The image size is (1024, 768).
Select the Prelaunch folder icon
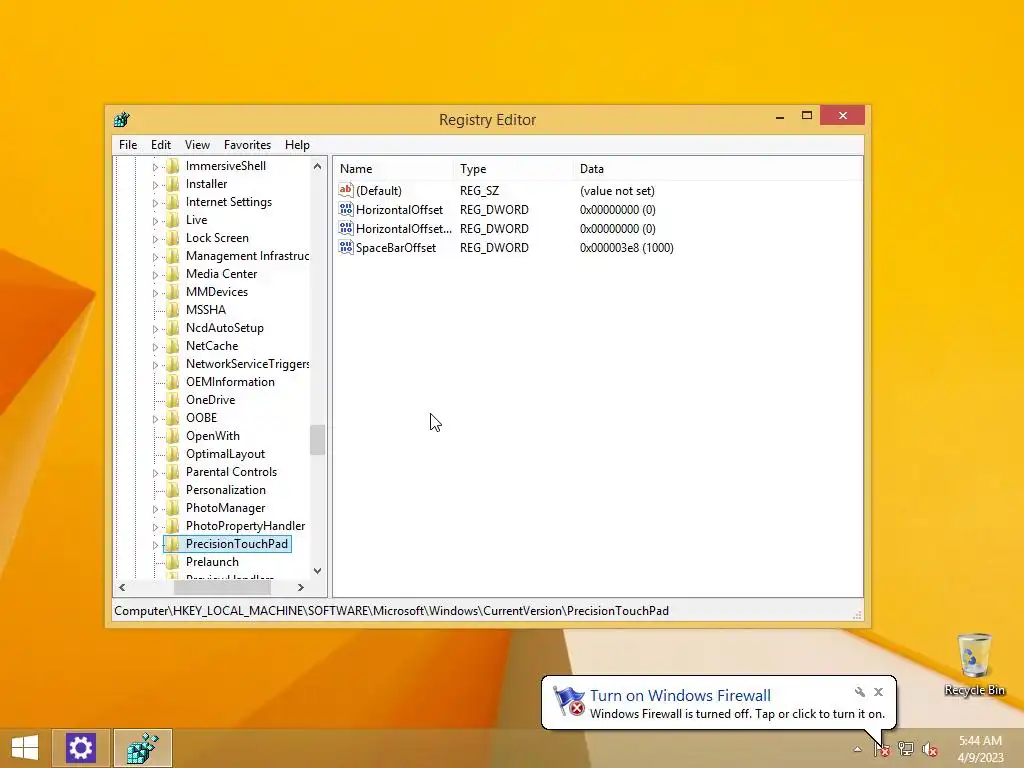coord(173,562)
